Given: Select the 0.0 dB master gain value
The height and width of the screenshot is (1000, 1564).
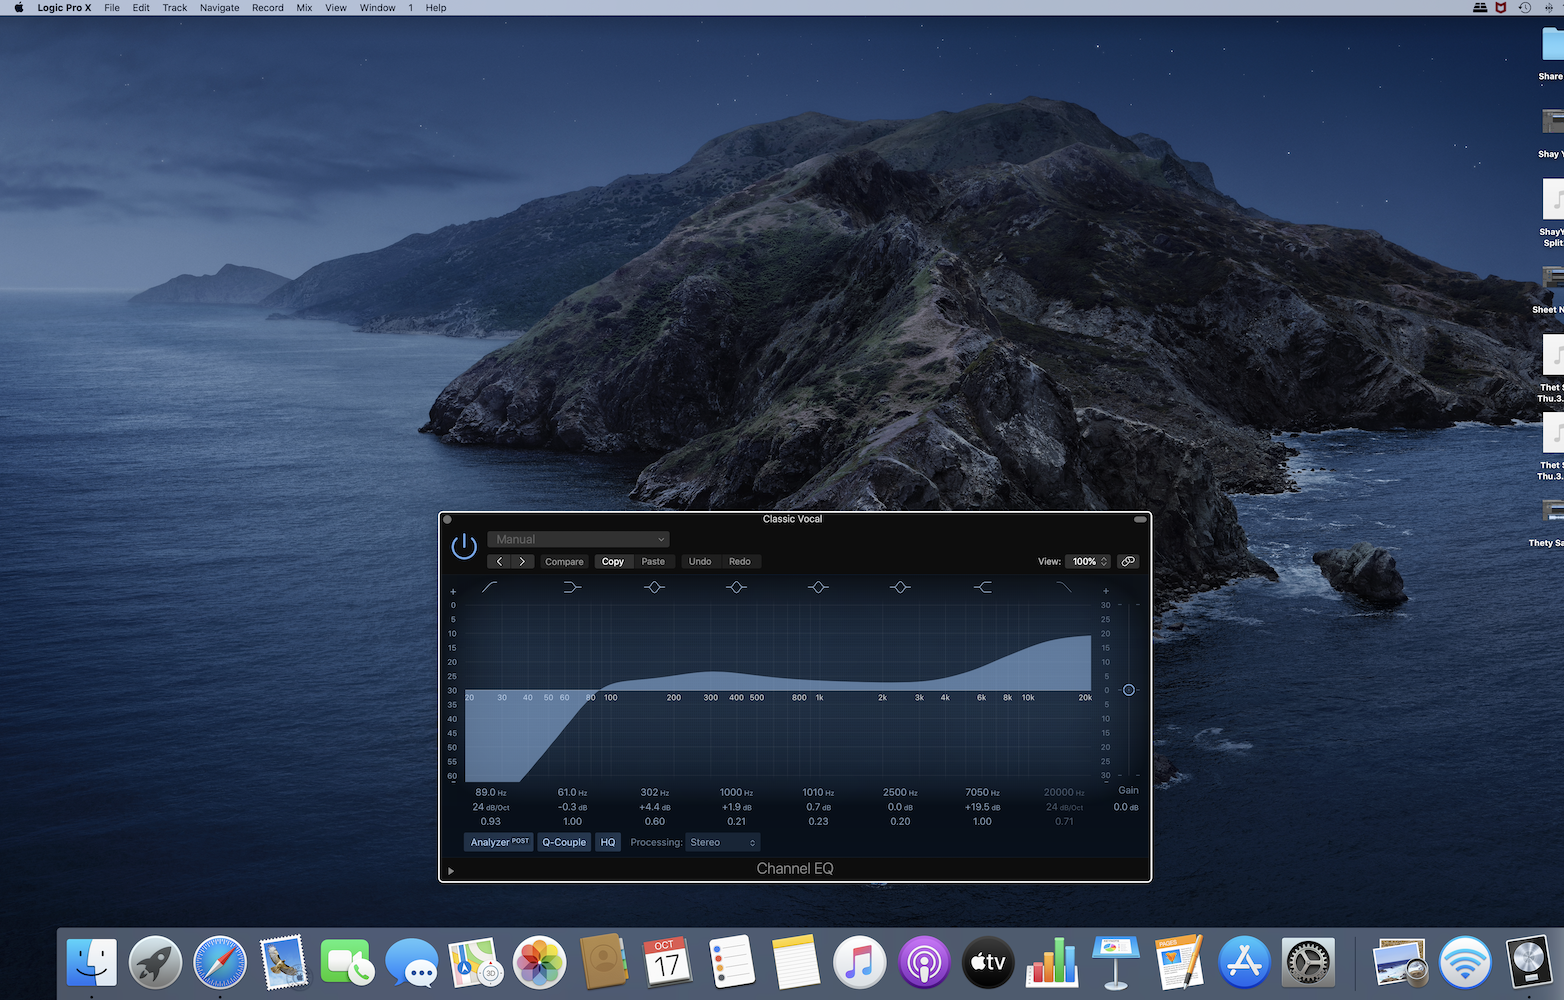Looking at the screenshot, I should (x=1126, y=807).
